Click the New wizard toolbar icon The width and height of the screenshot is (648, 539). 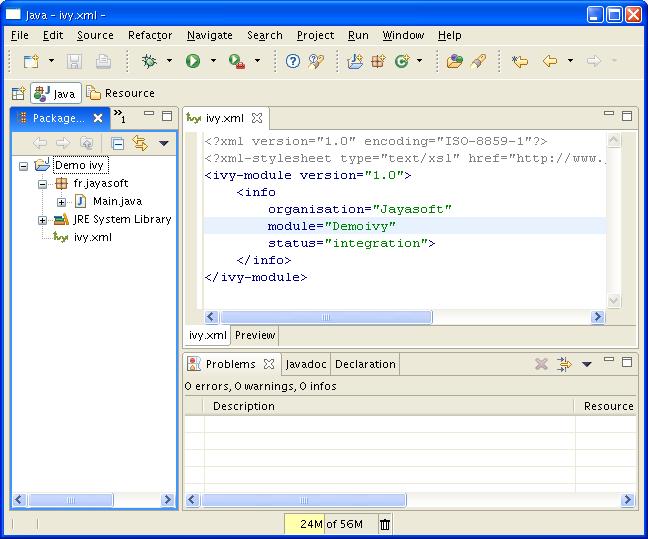(30, 61)
